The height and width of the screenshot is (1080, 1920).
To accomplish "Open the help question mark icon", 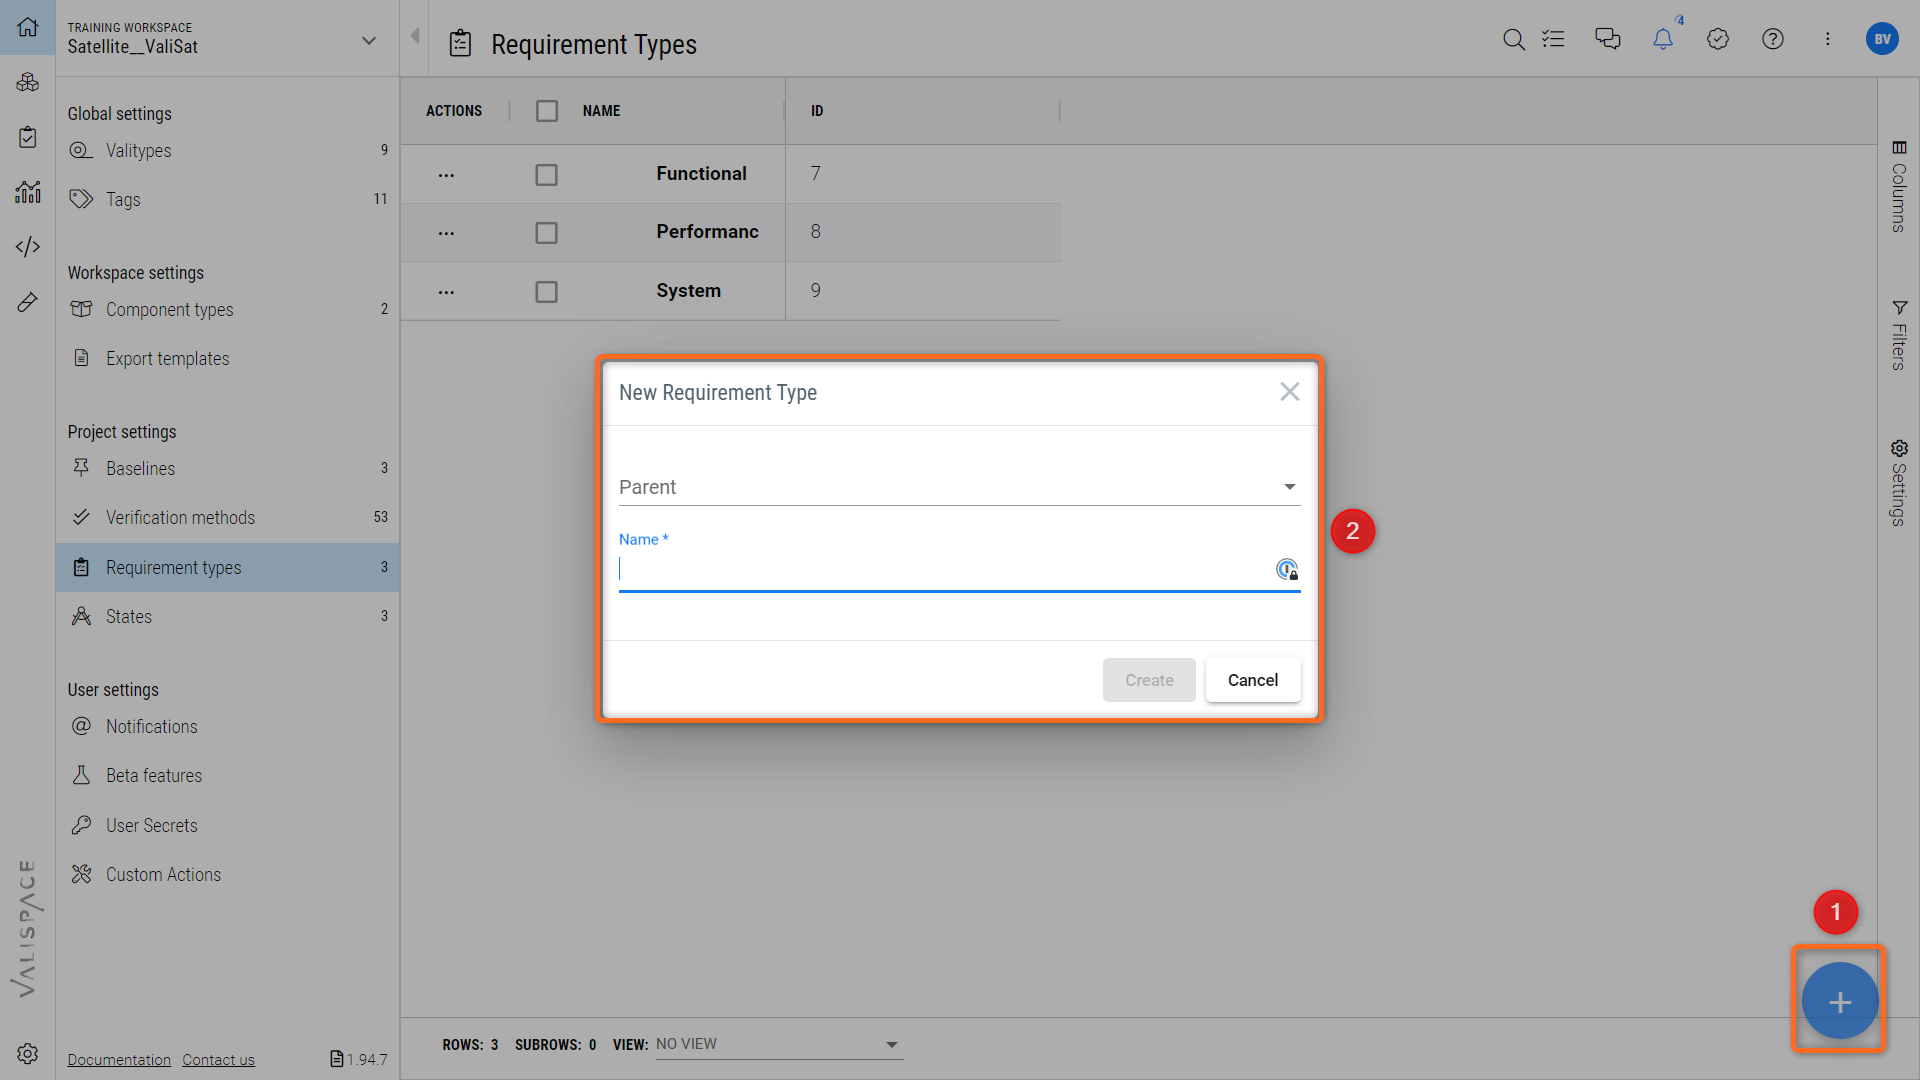I will point(1773,39).
